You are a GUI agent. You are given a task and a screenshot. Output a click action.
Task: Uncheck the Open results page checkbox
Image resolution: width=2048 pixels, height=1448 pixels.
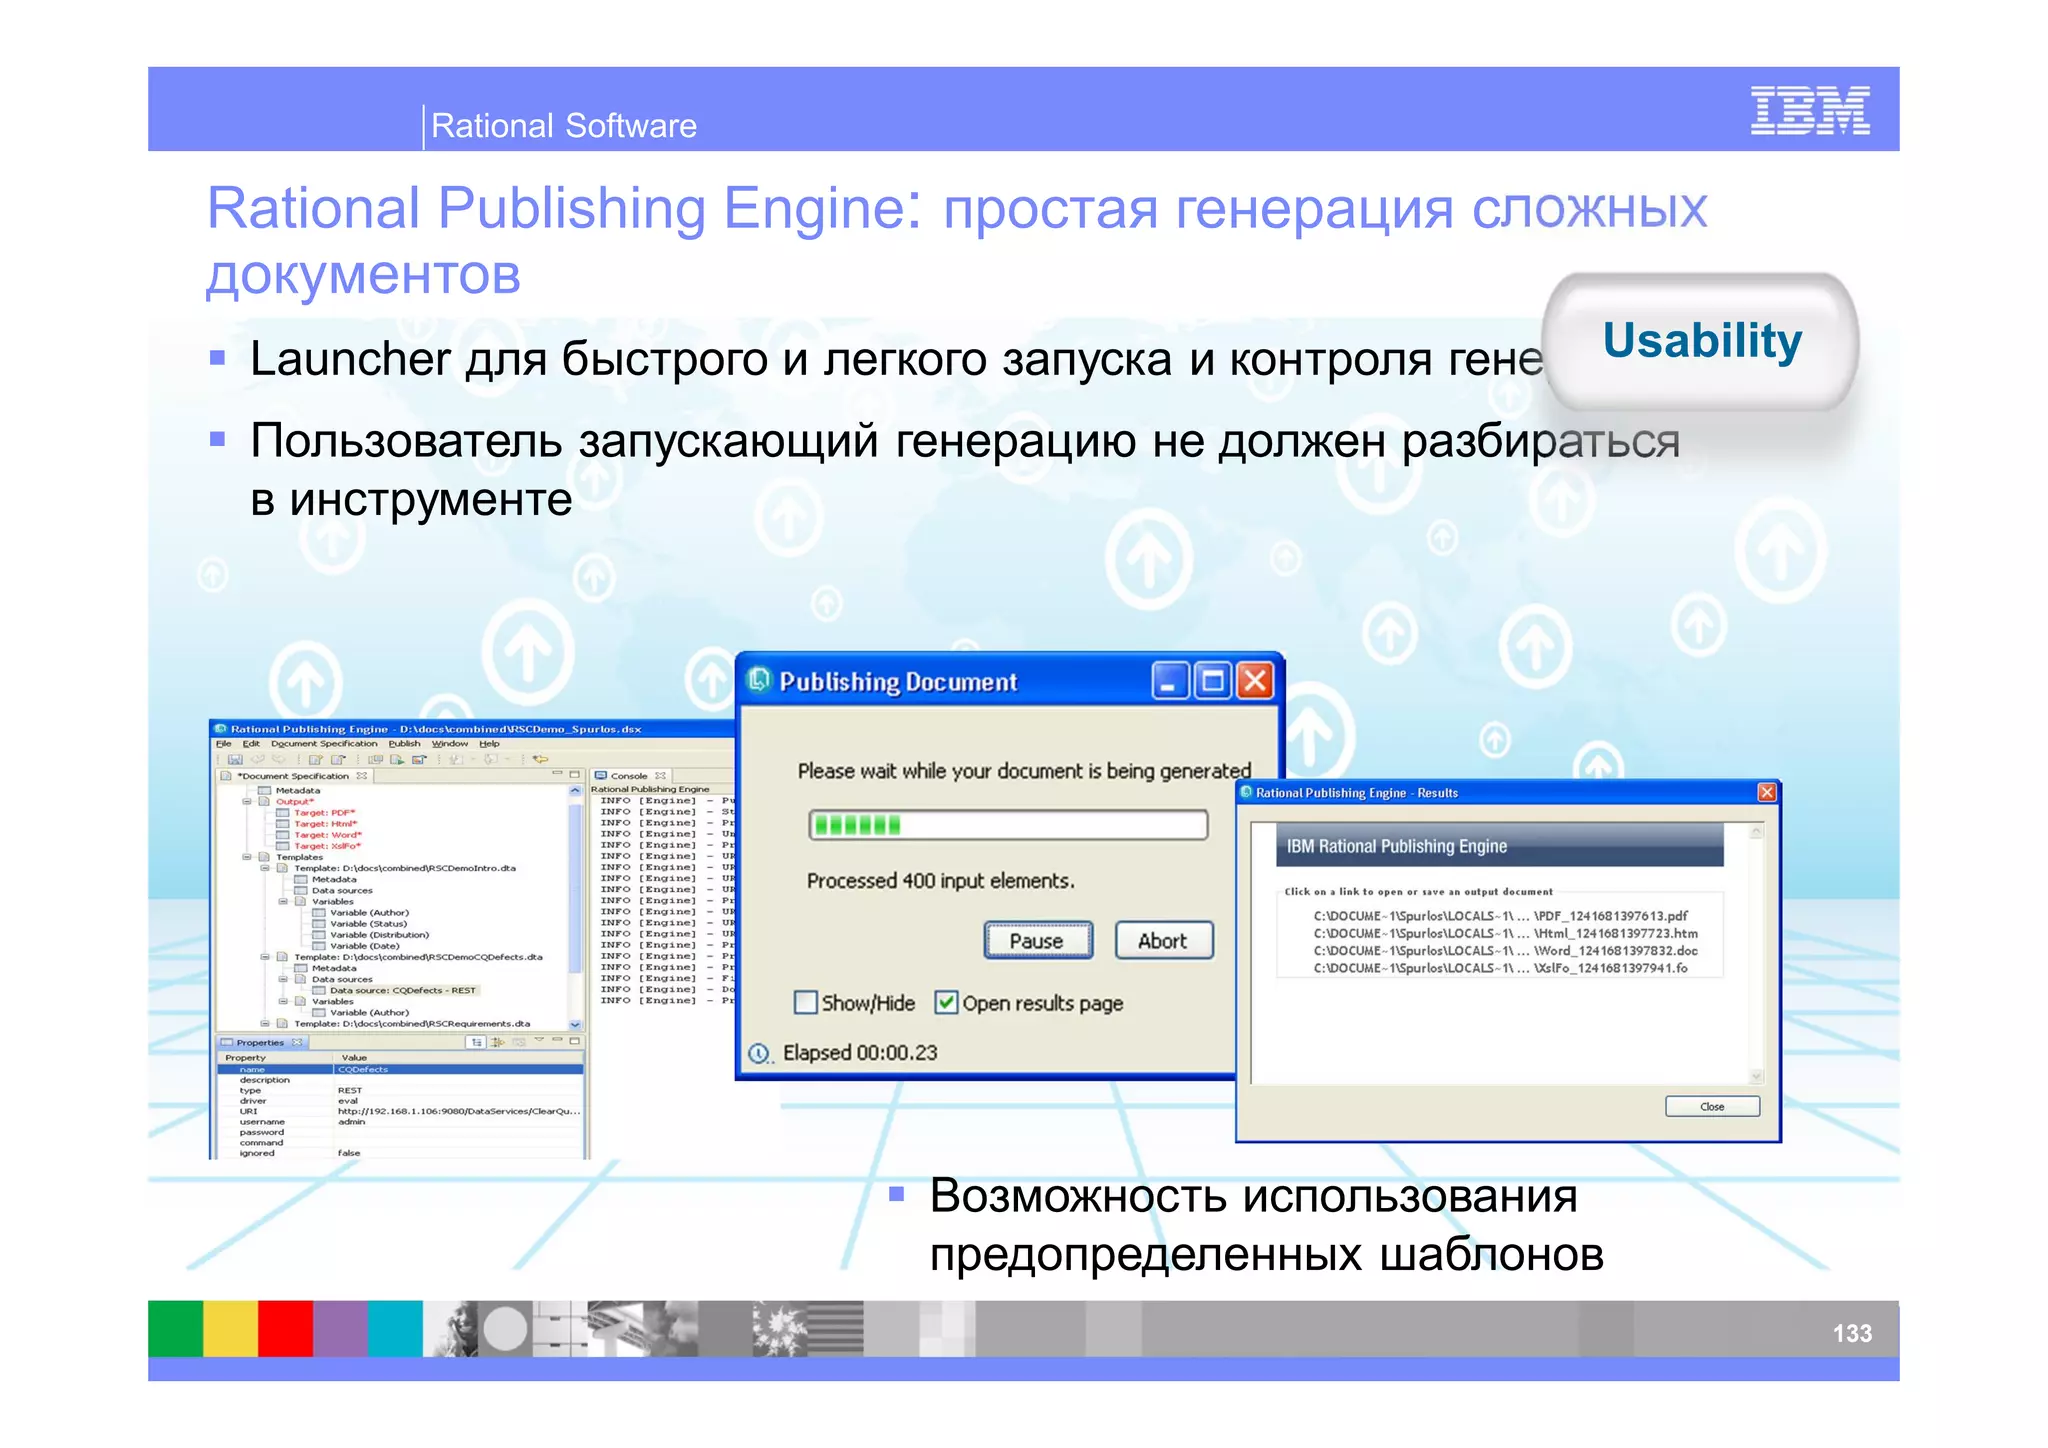(946, 1002)
